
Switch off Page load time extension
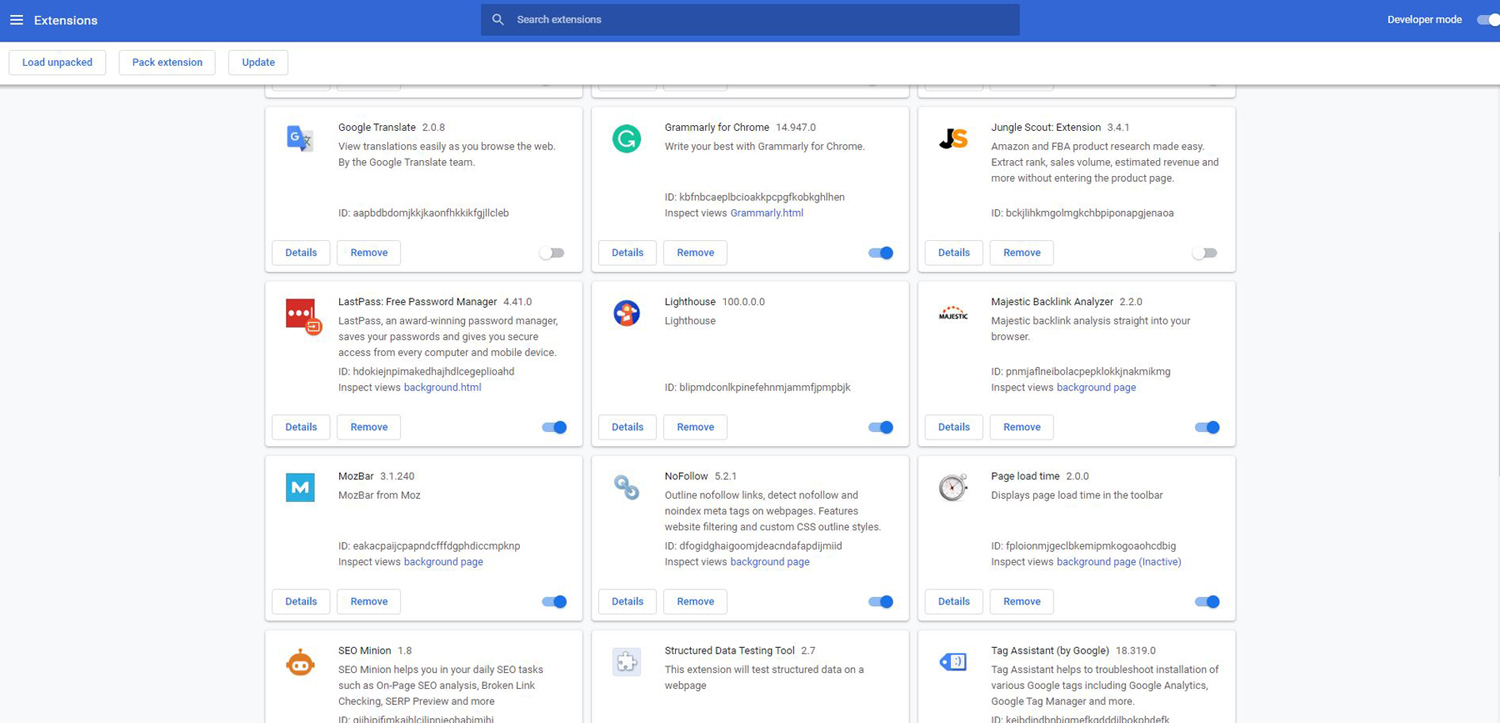tap(1207, 602)
